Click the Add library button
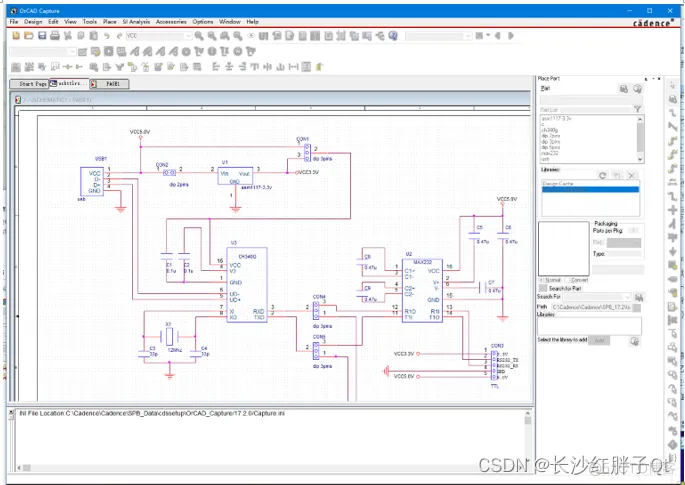 [x=599, y=340]
